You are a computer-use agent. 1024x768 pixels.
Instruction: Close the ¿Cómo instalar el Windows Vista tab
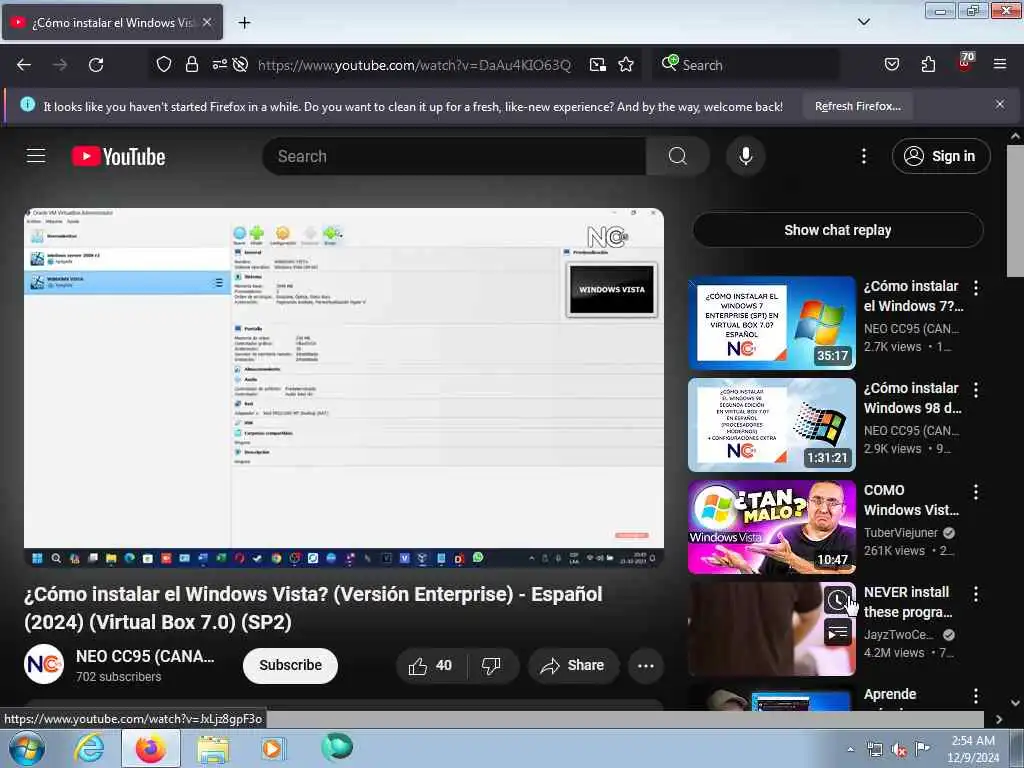pyautogui.click(x=207, y=22)
